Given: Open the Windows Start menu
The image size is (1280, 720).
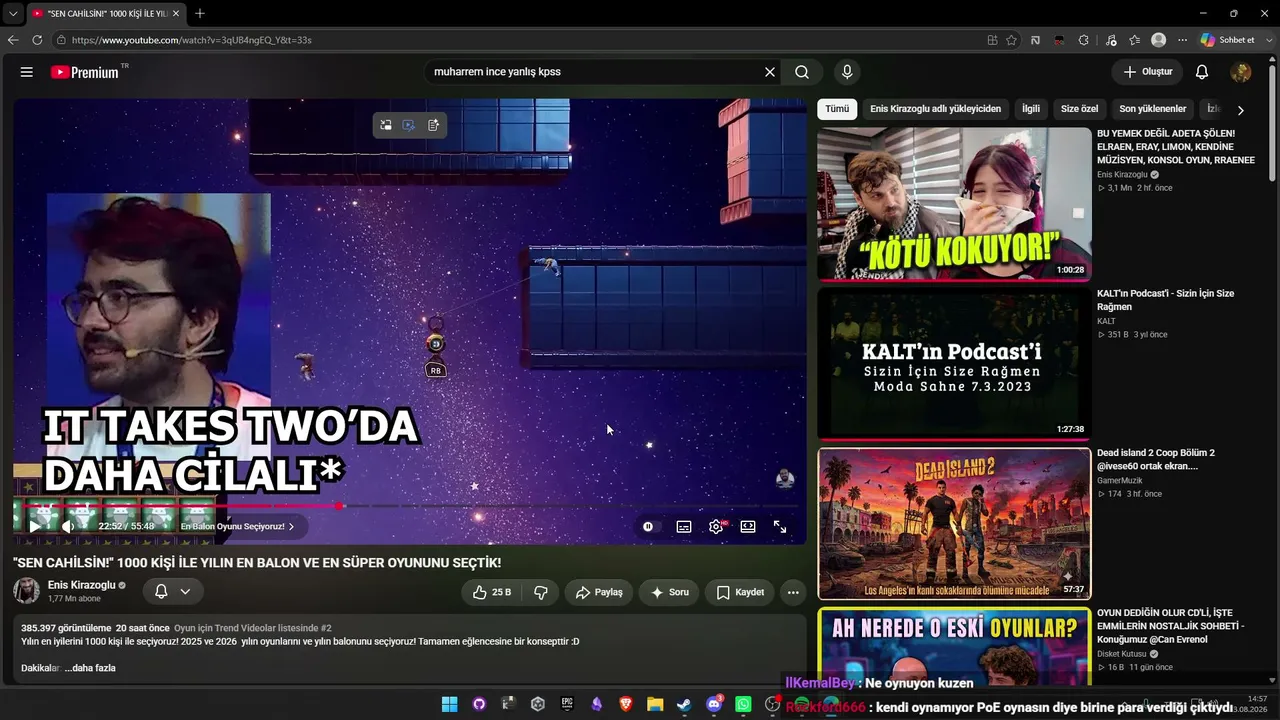Looking at the screenshot, I should tap(449, 704).
